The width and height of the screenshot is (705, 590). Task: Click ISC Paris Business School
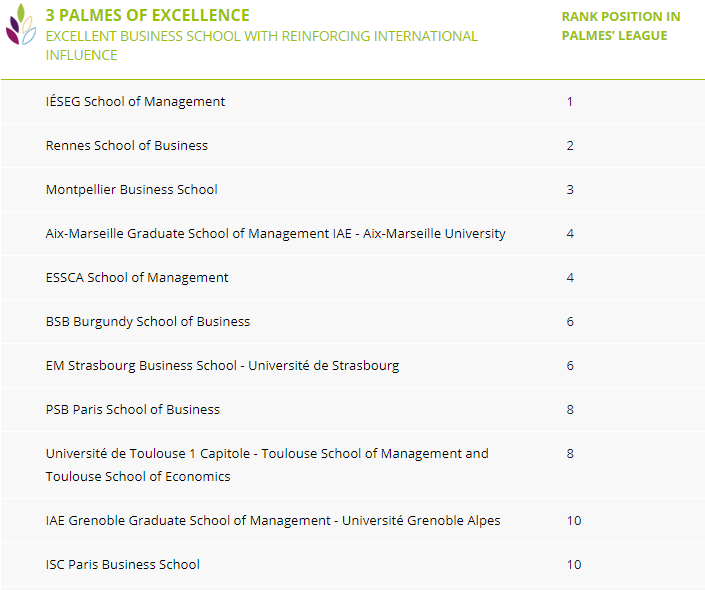[x=123, y=564]
